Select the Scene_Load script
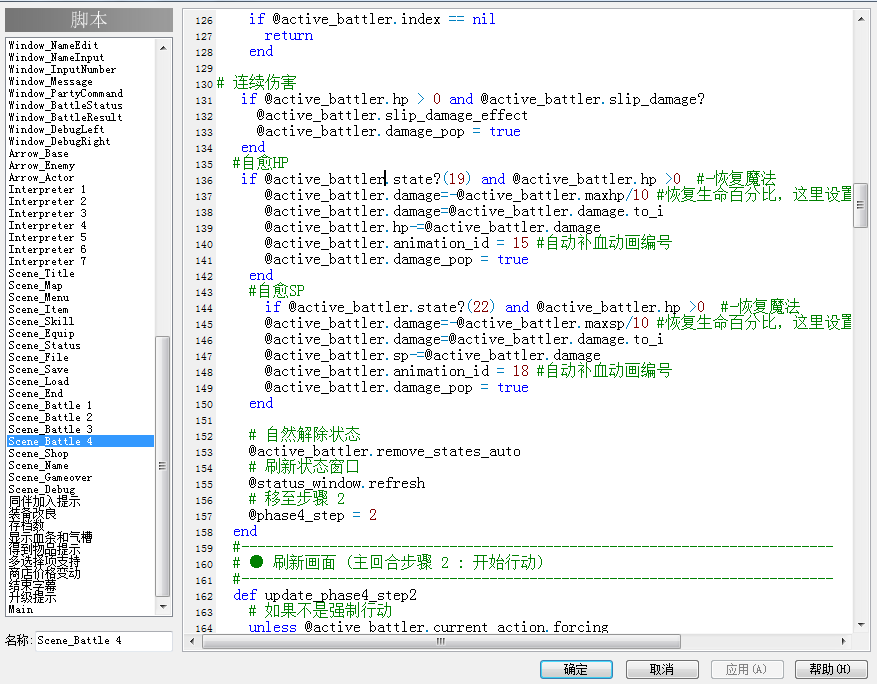 click(x=39, y=381)
